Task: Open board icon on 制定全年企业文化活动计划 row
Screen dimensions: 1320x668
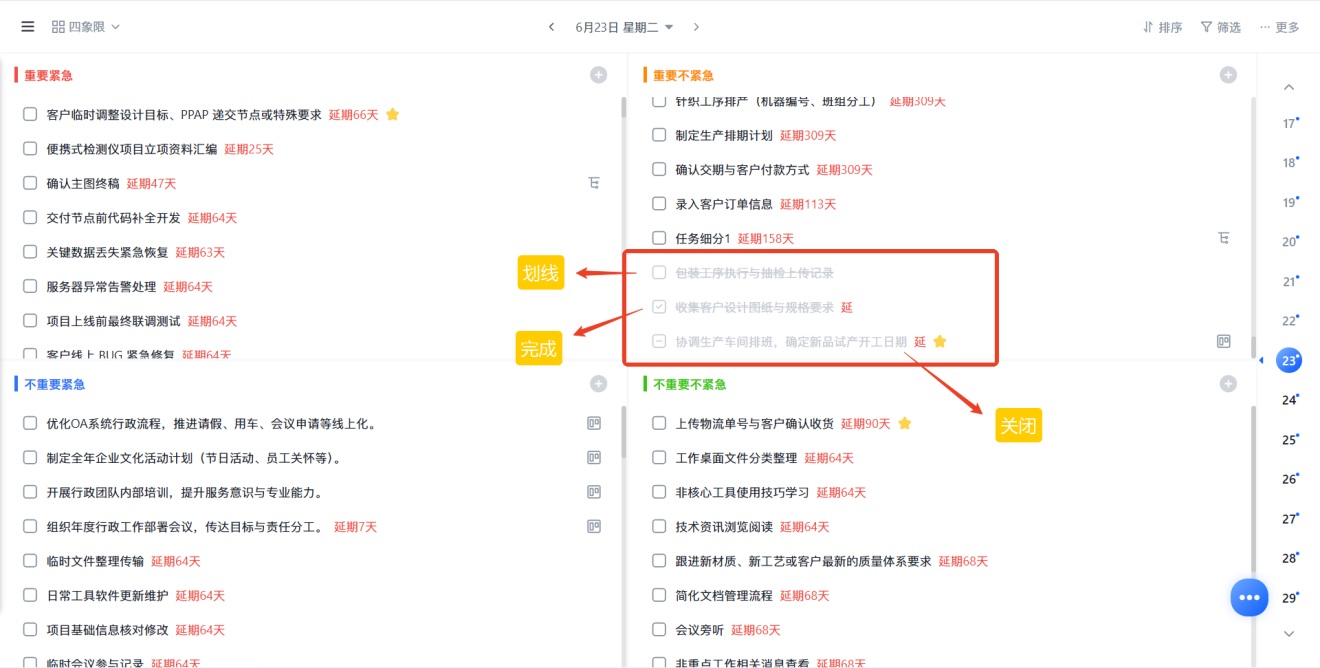Action: click(594, 458)
